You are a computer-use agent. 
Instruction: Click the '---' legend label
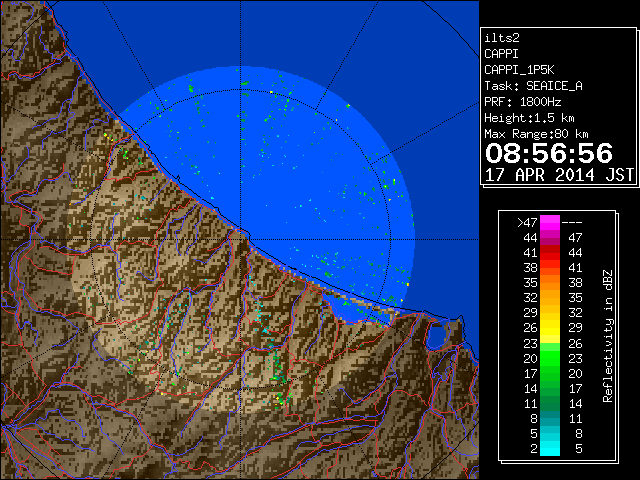click(572, 222)
